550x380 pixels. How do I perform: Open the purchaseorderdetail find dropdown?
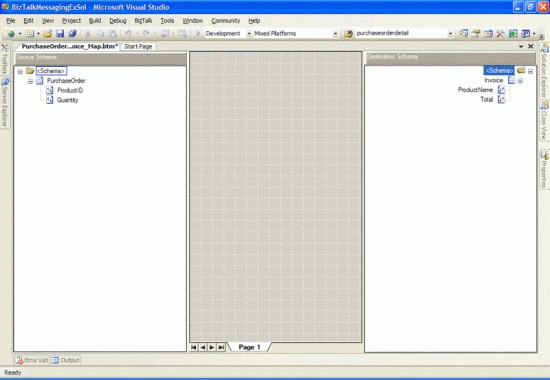point(450,34)
